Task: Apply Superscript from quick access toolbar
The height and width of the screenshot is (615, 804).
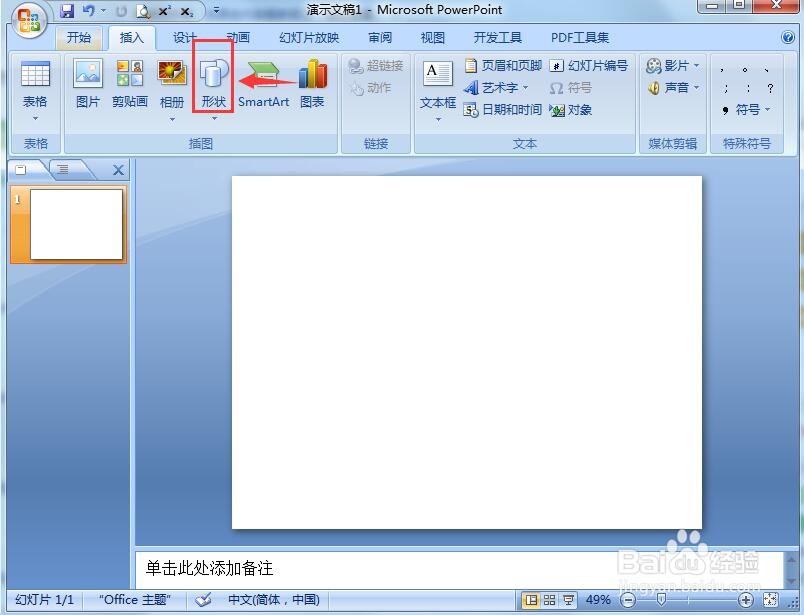Action: (x=164, y=11)
